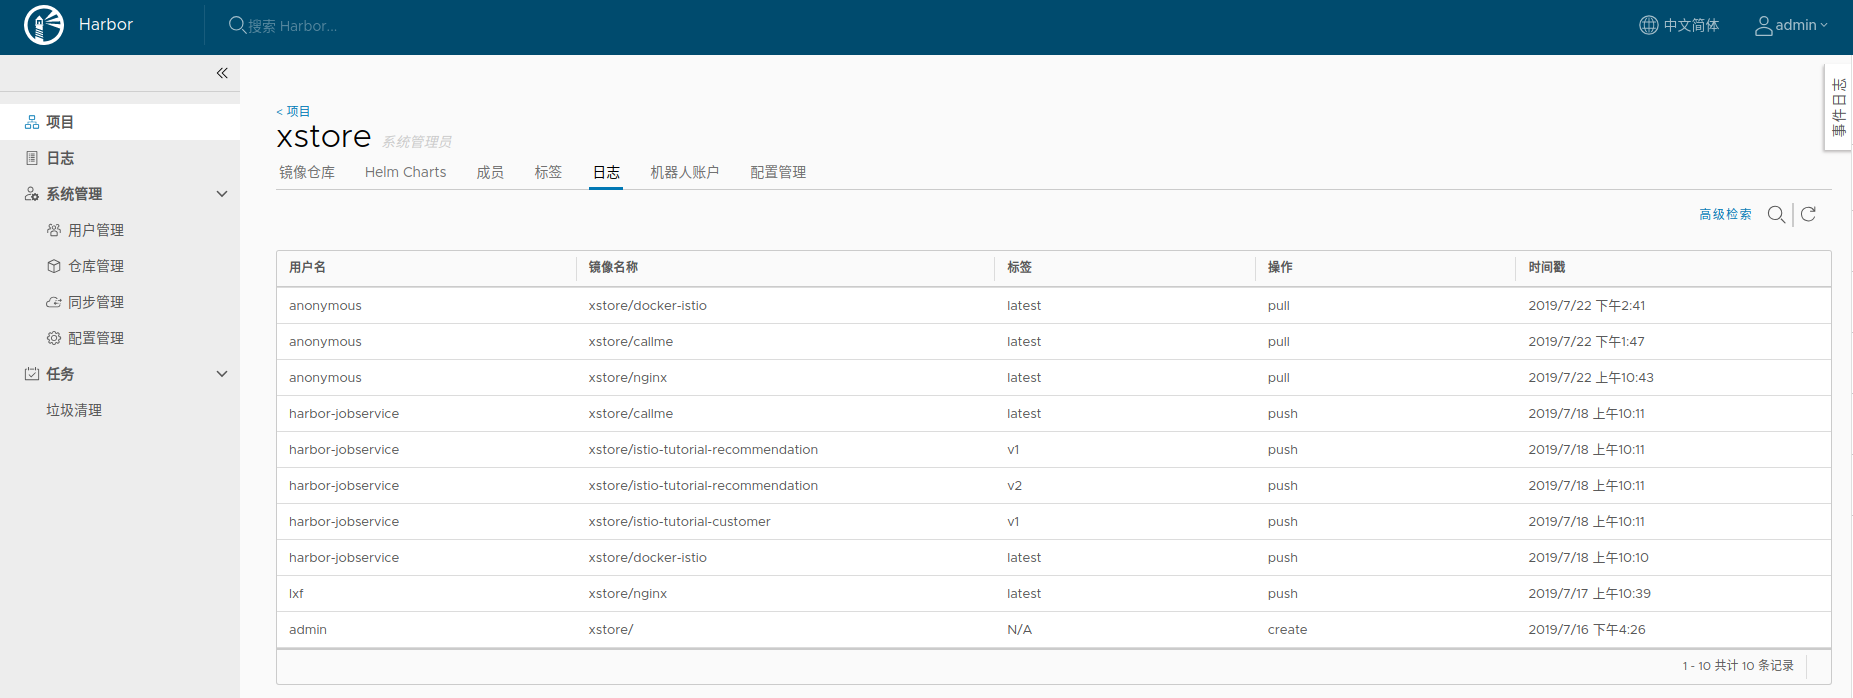Open the 事件日志 event log side tab
The height and width of the screenshot is (698, 1853).
(1838, 108)
